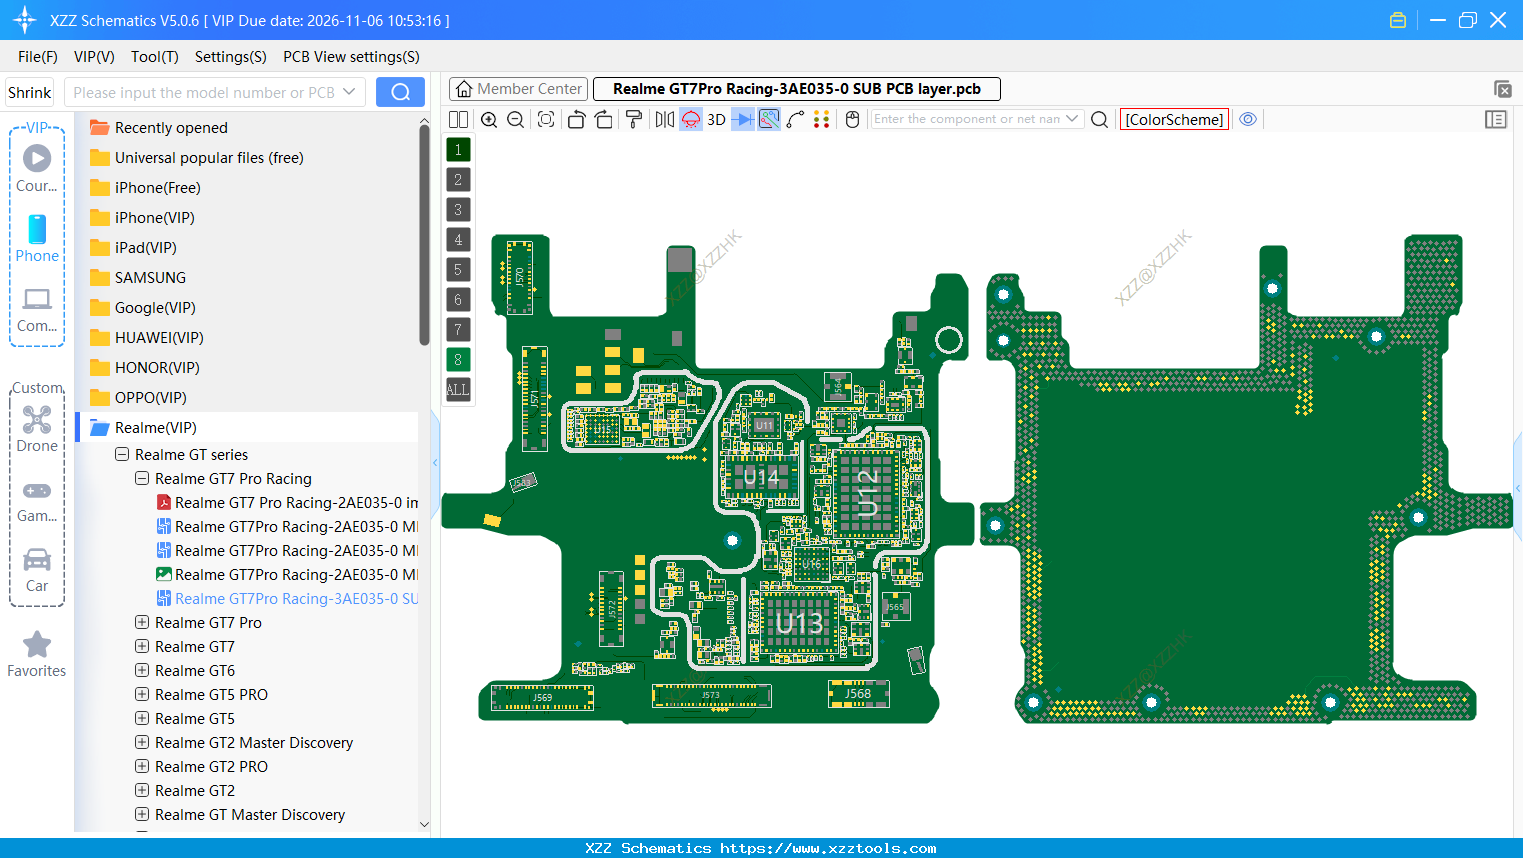Image resolution: width=1523 pixels, height=858 pixels.
Task: Switch to 3D board view
Action: point(717,119)
